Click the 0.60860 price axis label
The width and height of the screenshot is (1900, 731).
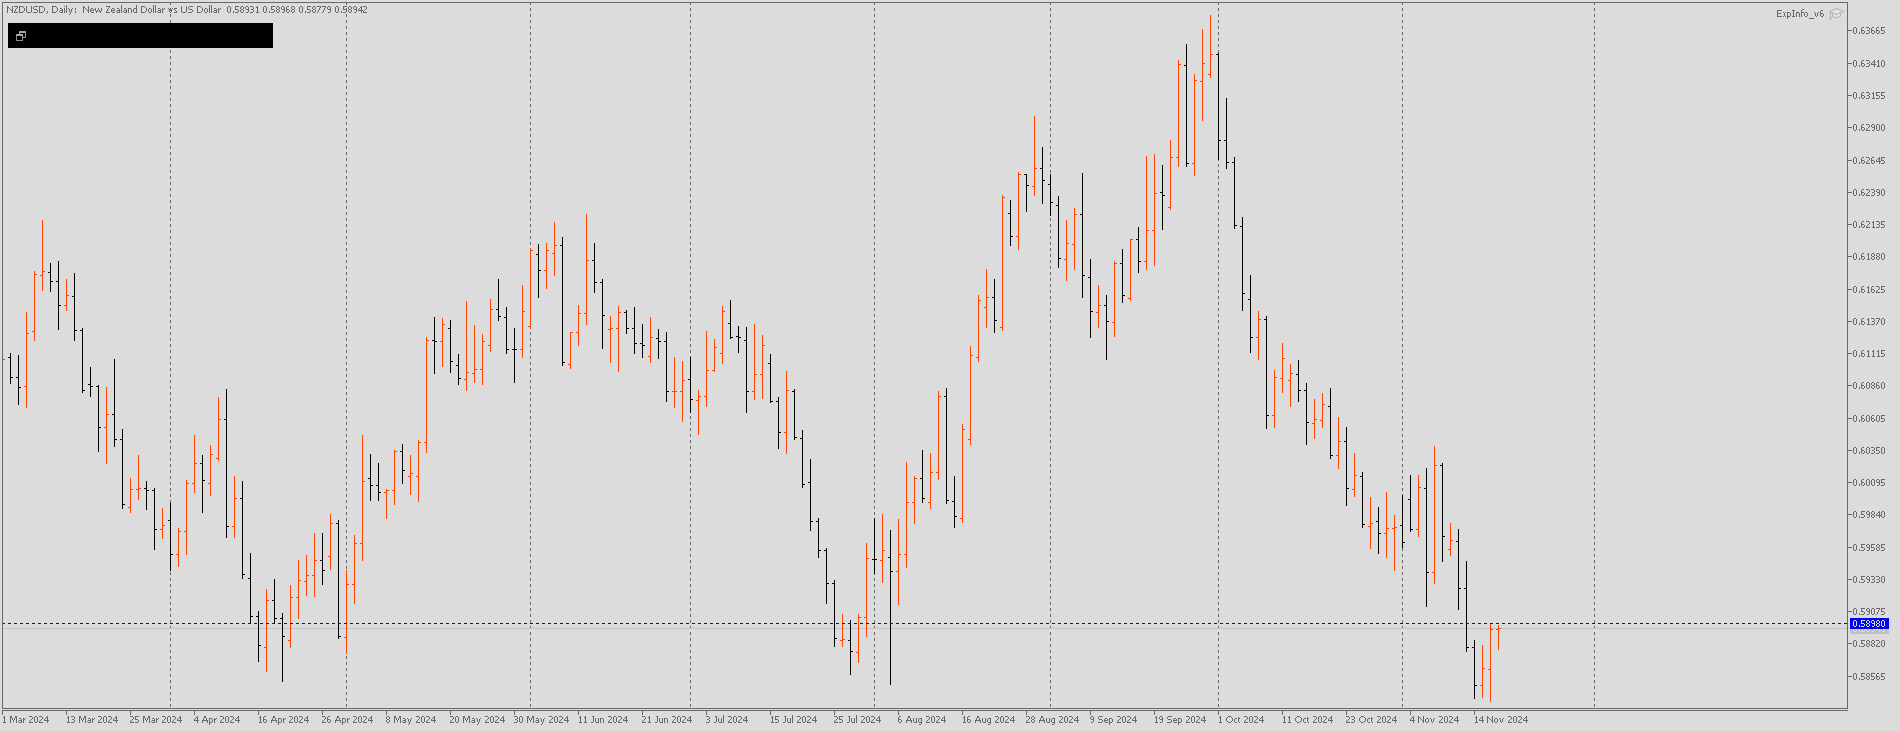(x=1868, y=386)
